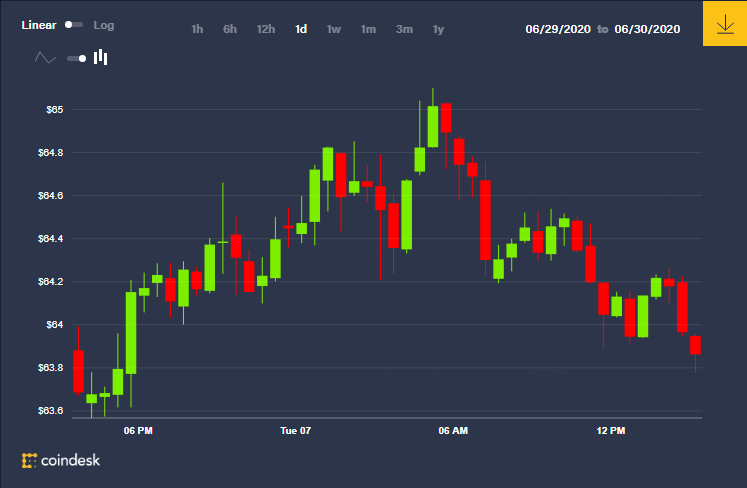Click the $63.8 price axis label
The height and width of the screenshot is (488, 747).
tap(50, 367)
